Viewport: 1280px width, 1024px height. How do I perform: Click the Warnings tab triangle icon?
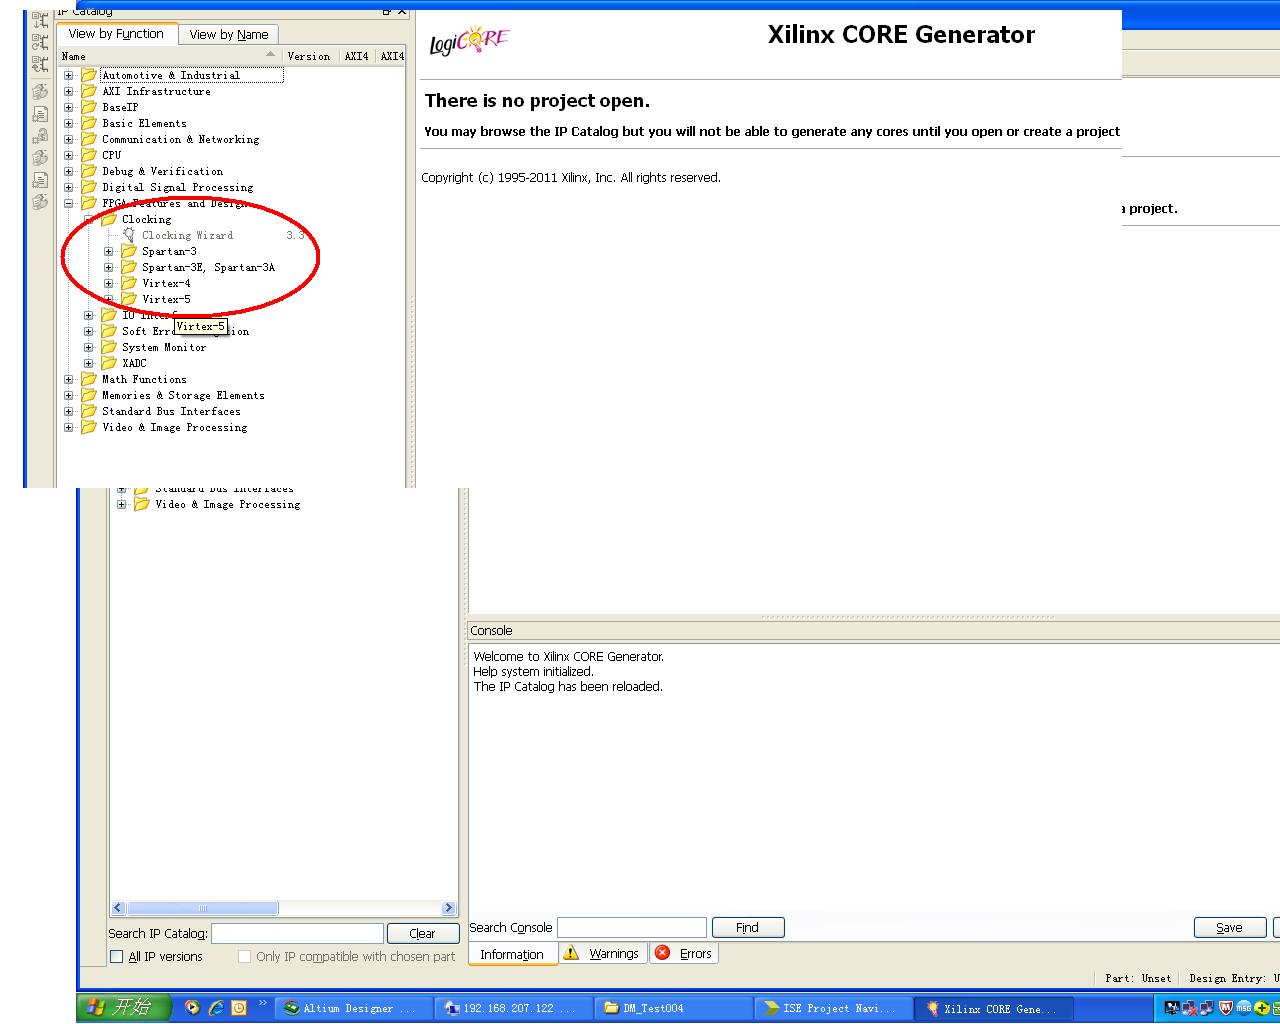point(571,953)
